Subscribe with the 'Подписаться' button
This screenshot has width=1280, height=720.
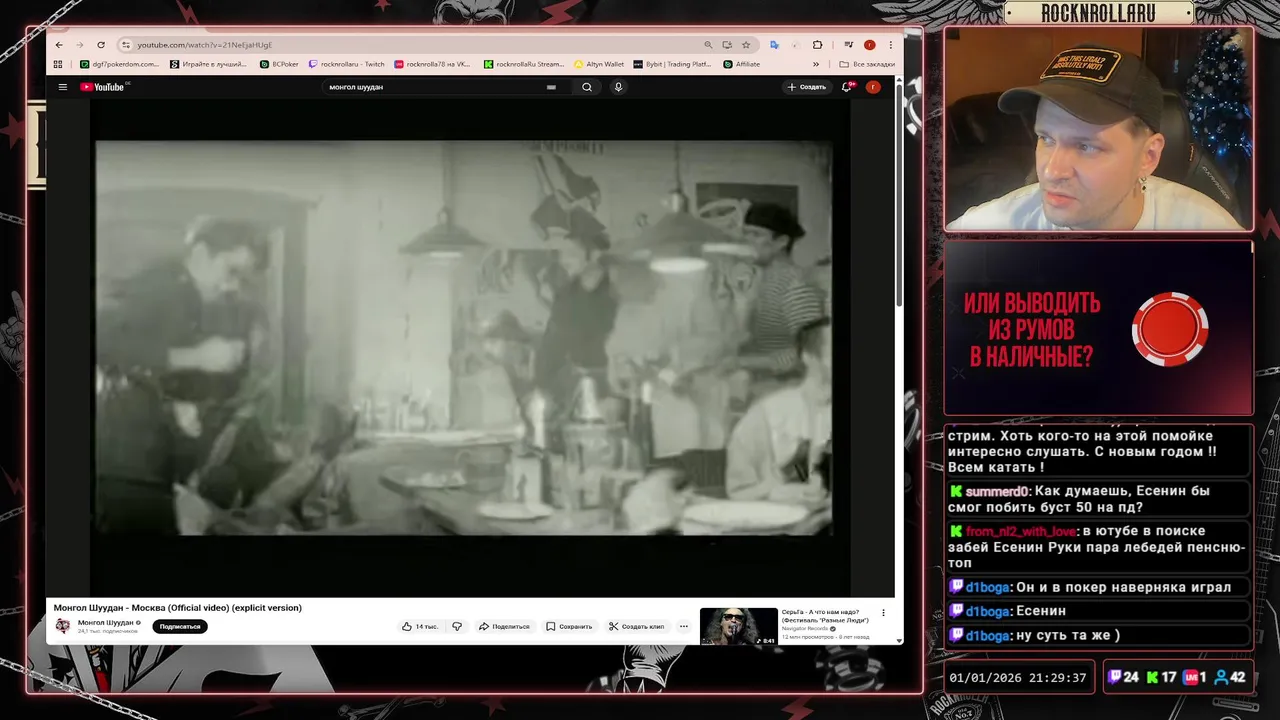pyautogui.click(x=180, y=626)
